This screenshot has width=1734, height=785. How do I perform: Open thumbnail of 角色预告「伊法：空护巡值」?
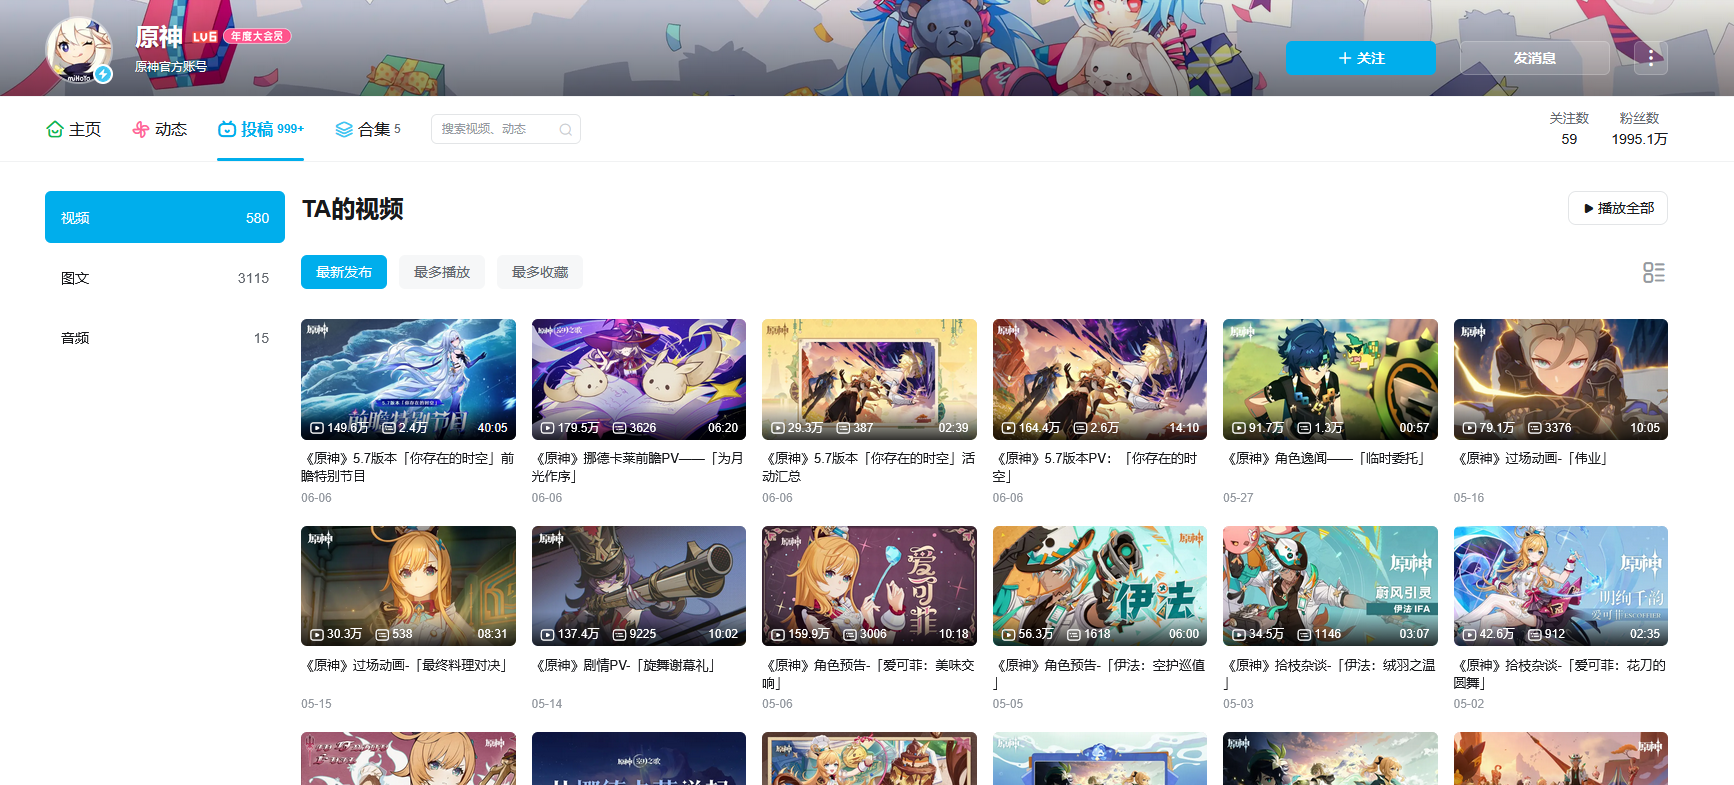(x=1100, y=586)
